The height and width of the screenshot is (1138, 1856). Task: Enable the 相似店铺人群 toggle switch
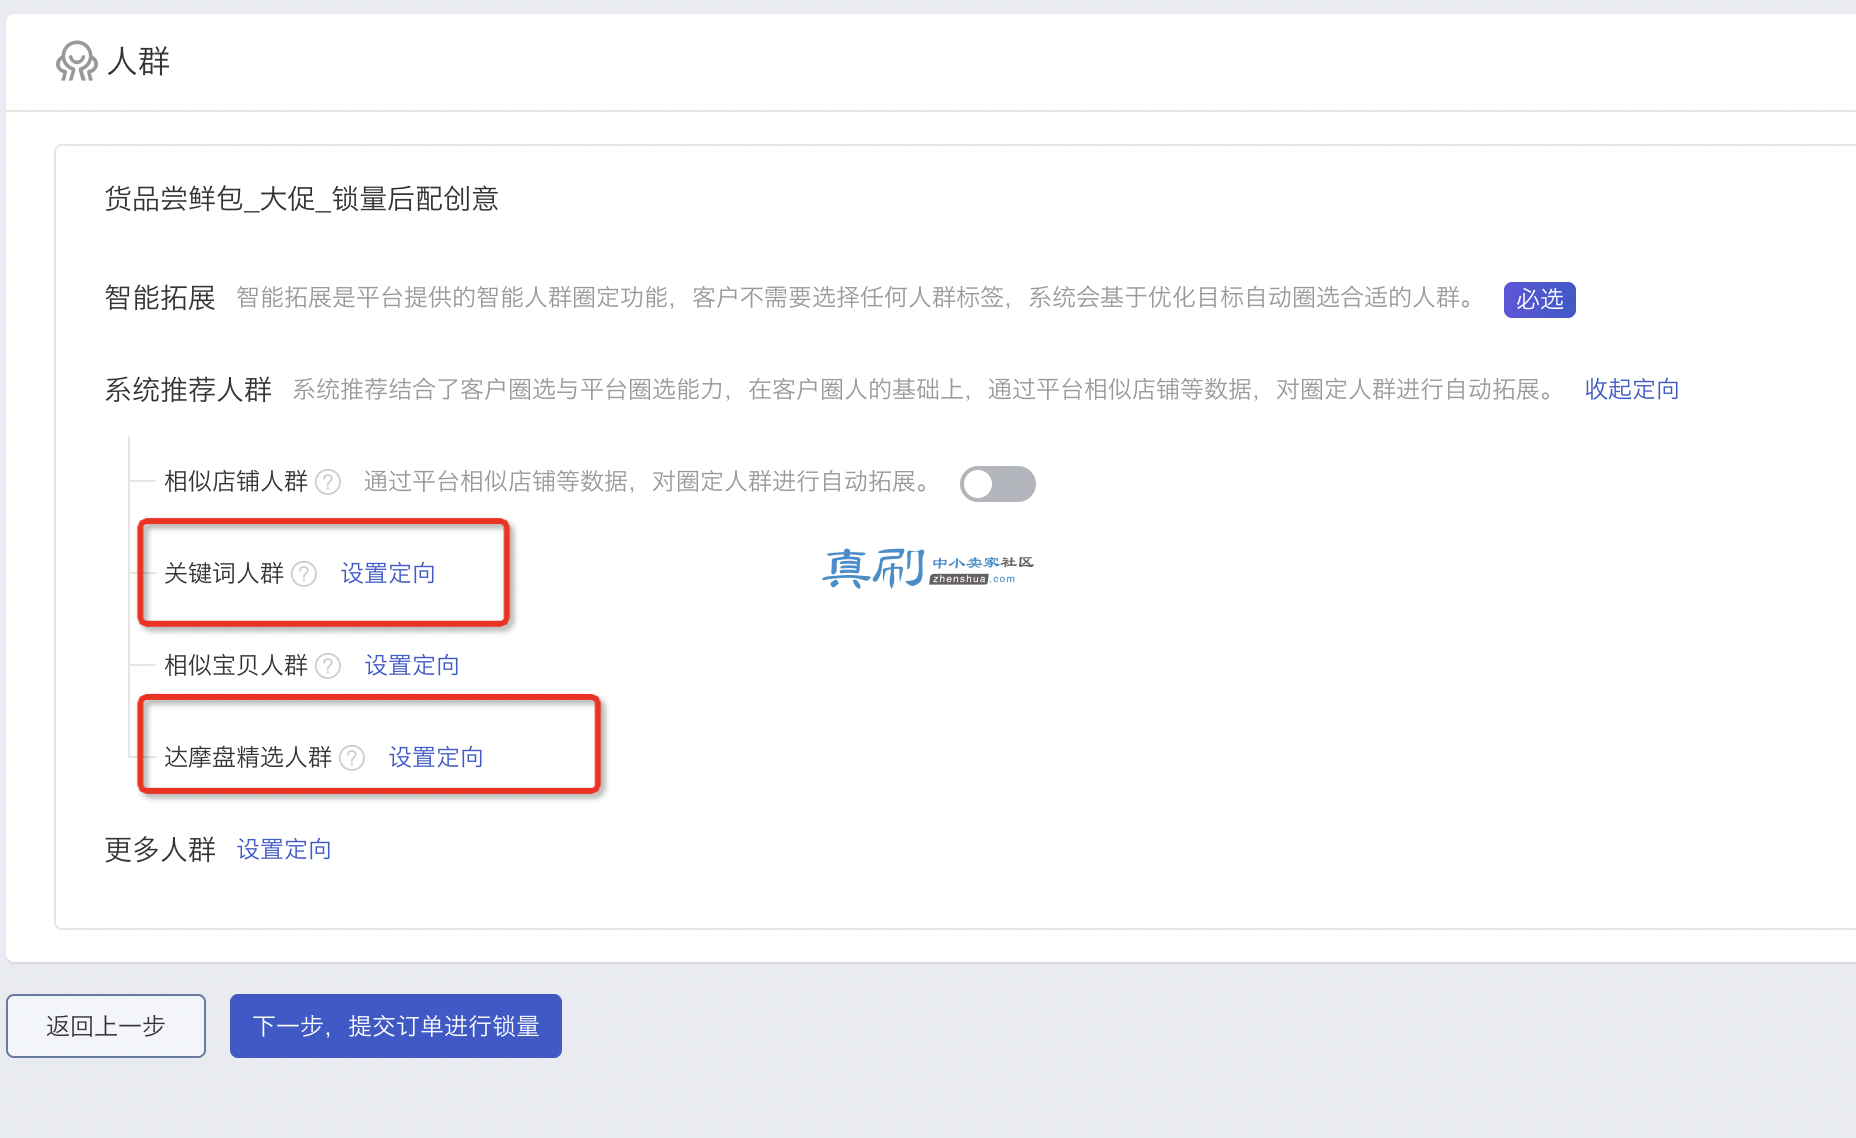998,484
